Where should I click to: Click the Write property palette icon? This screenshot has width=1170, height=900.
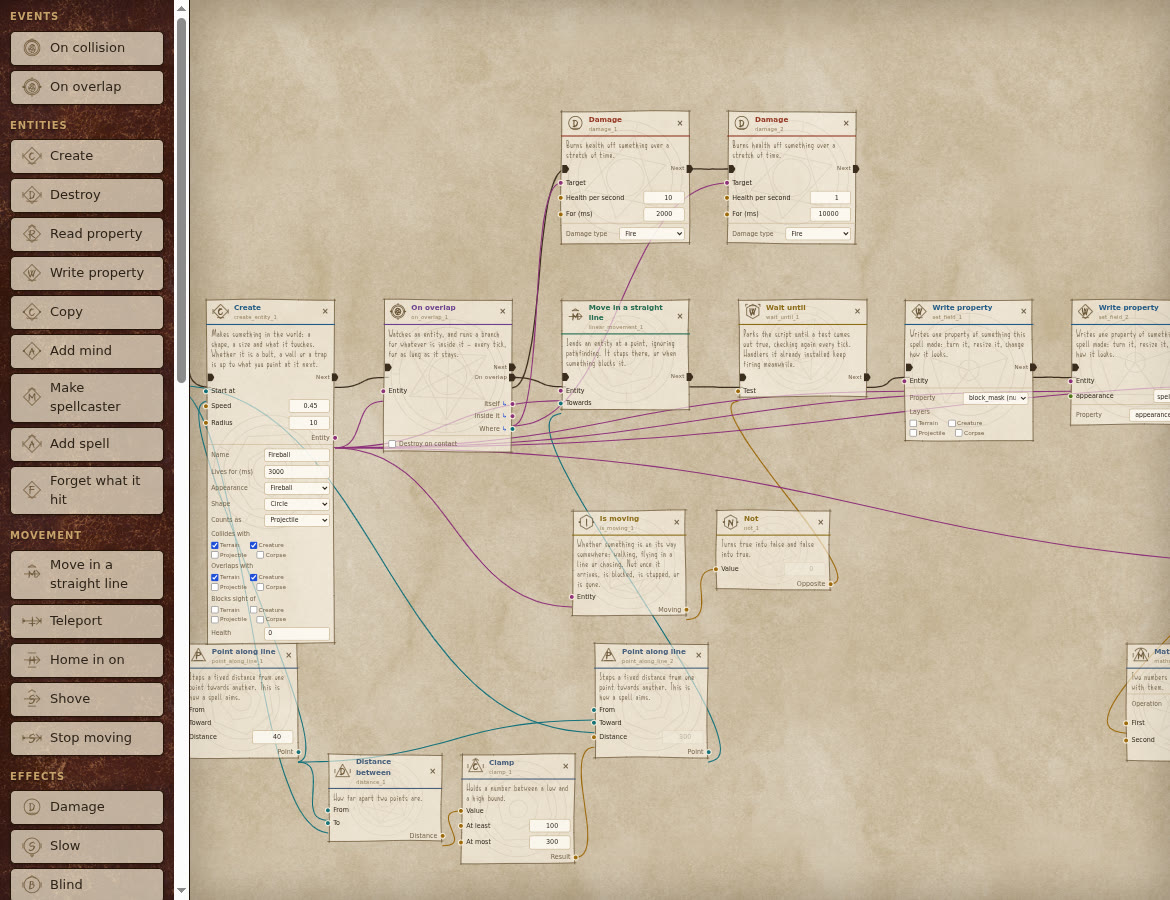(x=32, y=273)
